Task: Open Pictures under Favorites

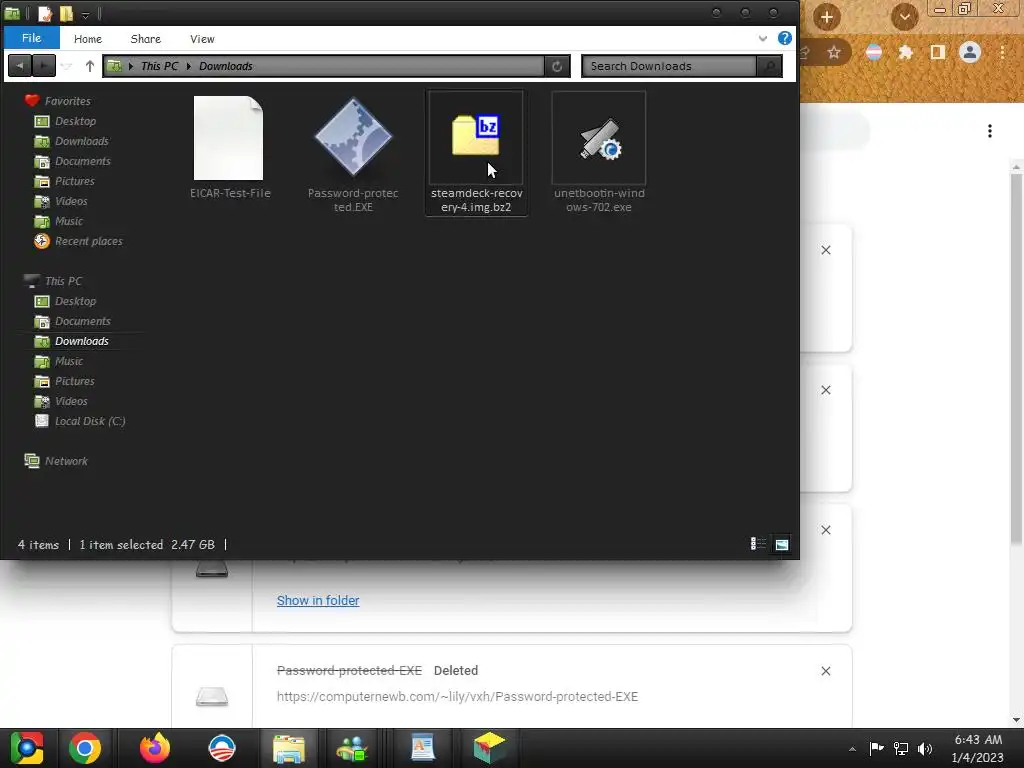Action: [x=74, y=181]
